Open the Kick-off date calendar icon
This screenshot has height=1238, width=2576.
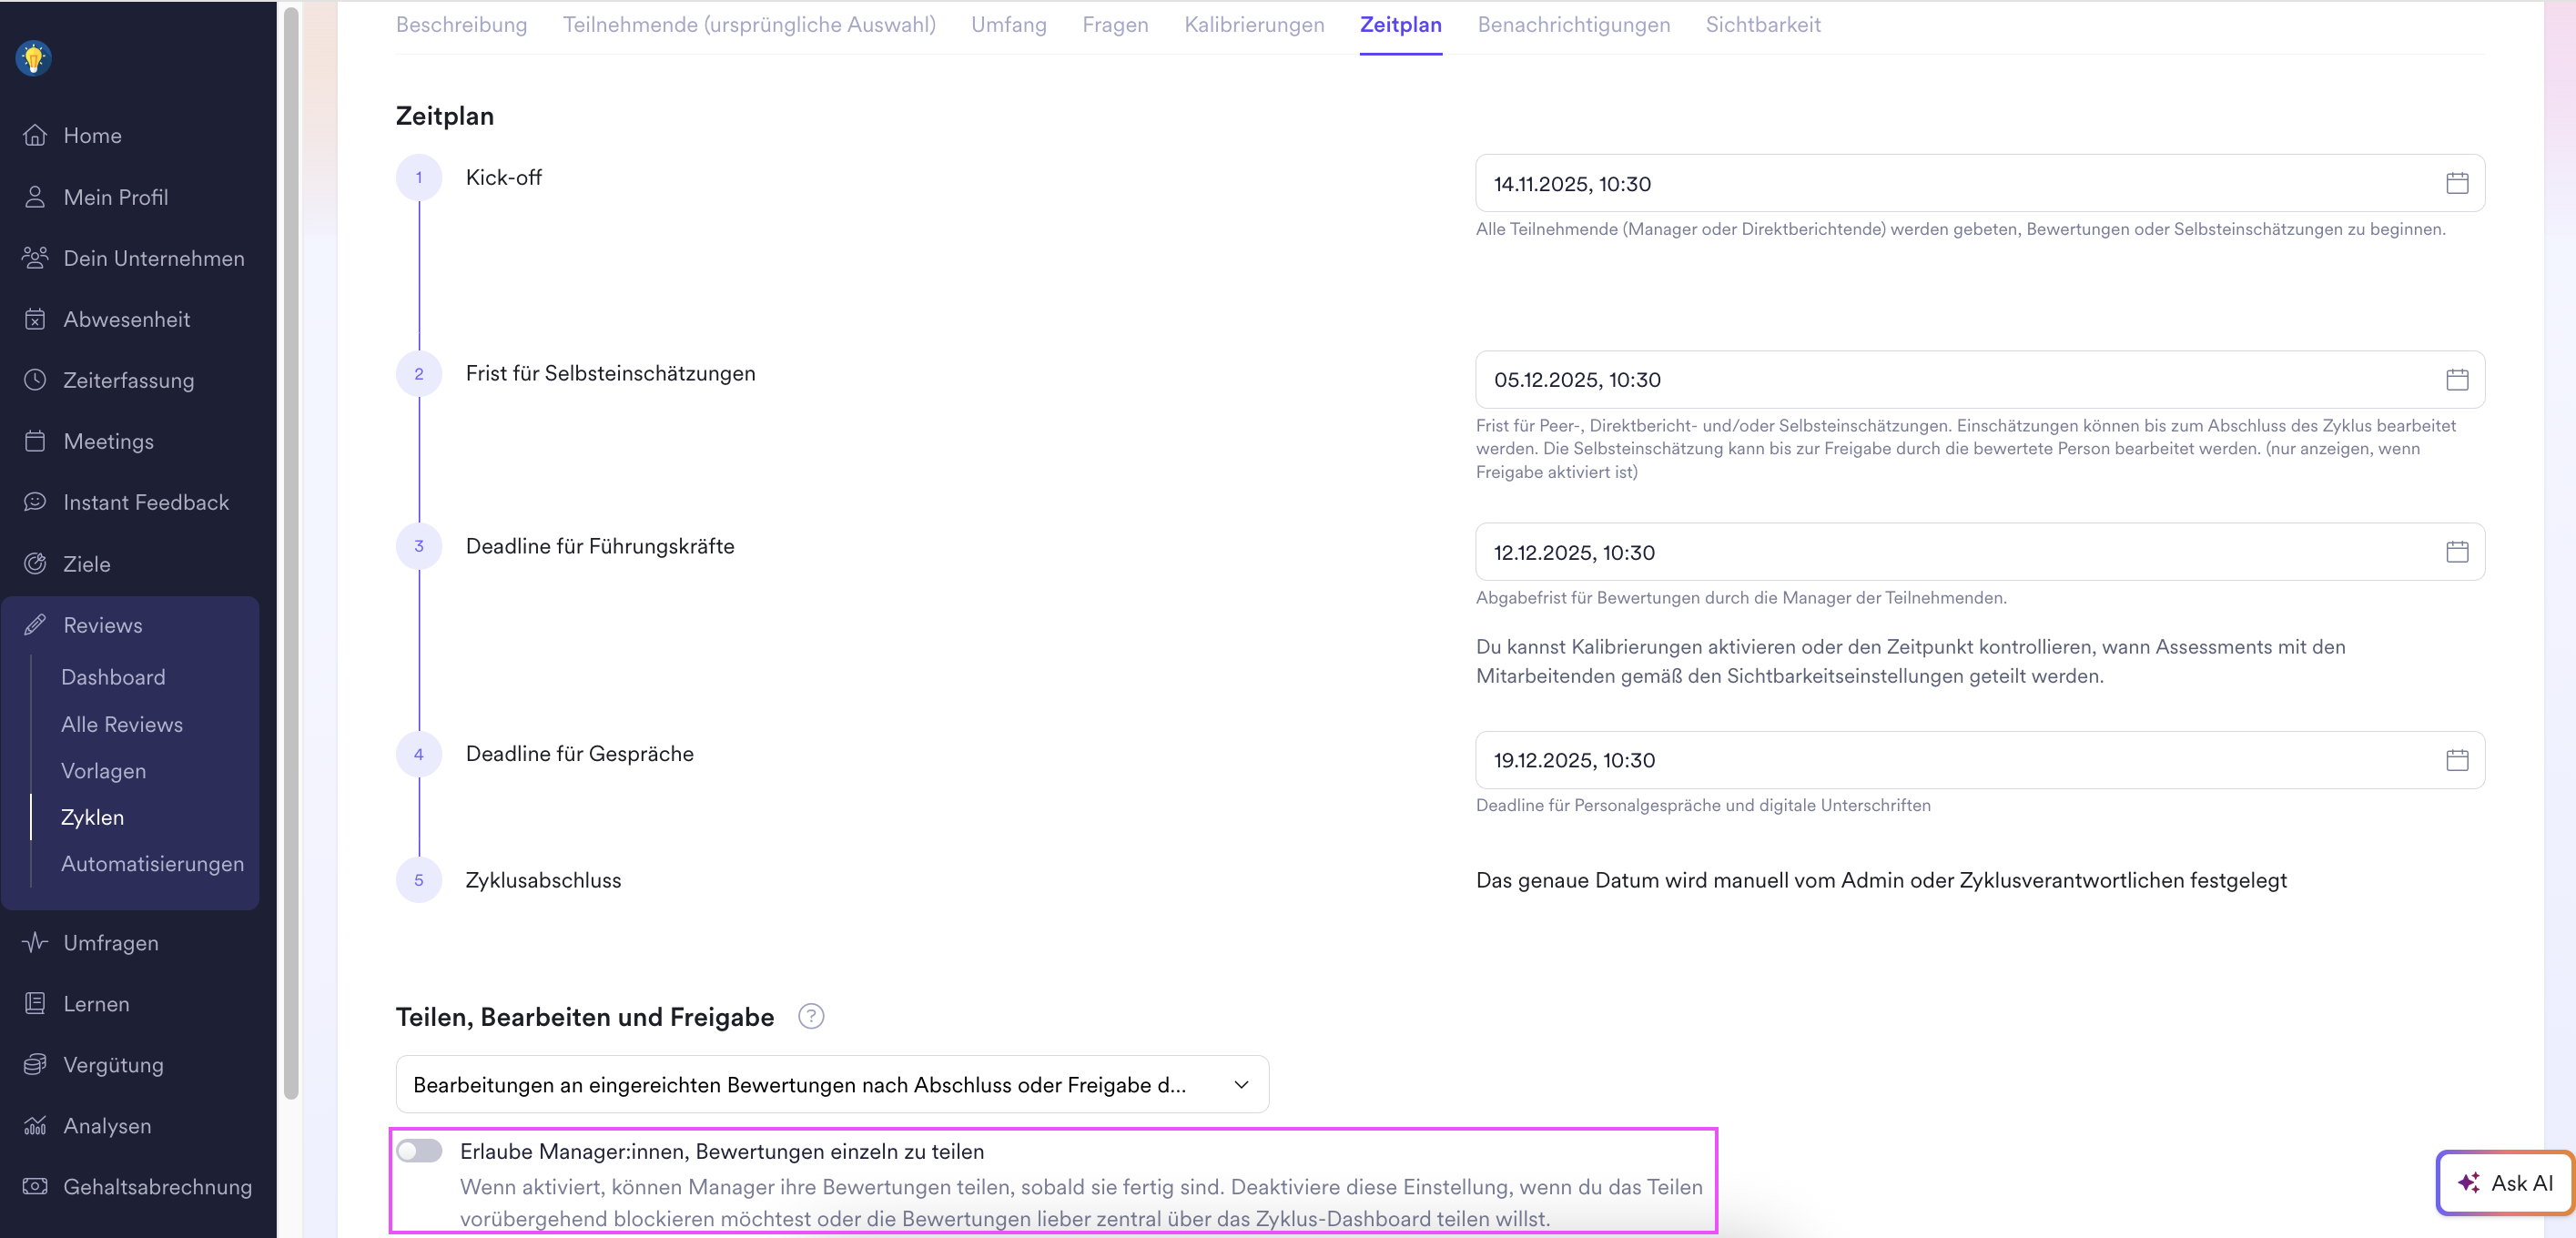pyautogui.click(x=2456, y=183)
